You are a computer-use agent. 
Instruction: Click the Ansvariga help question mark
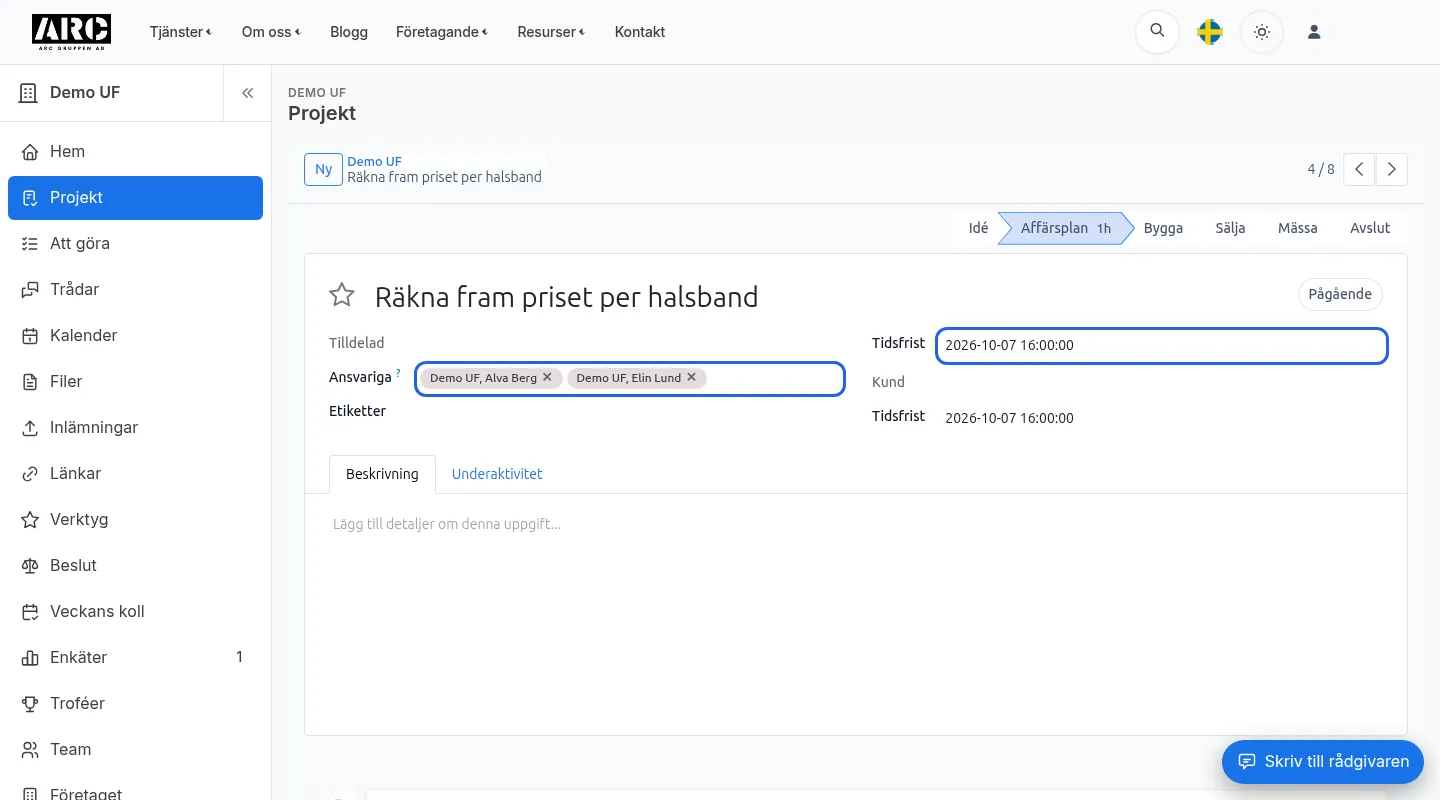[x=398, y=373]
